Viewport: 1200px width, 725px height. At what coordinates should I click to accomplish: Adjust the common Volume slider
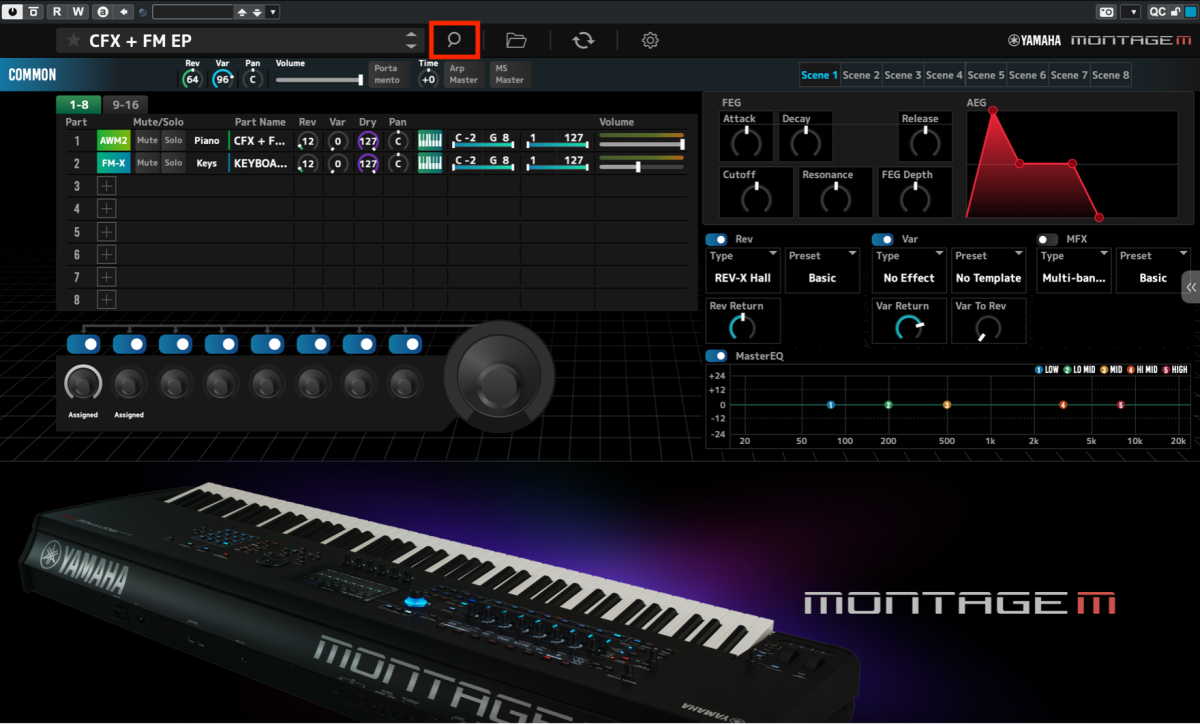pyautogui.click(x=320, y=80)
